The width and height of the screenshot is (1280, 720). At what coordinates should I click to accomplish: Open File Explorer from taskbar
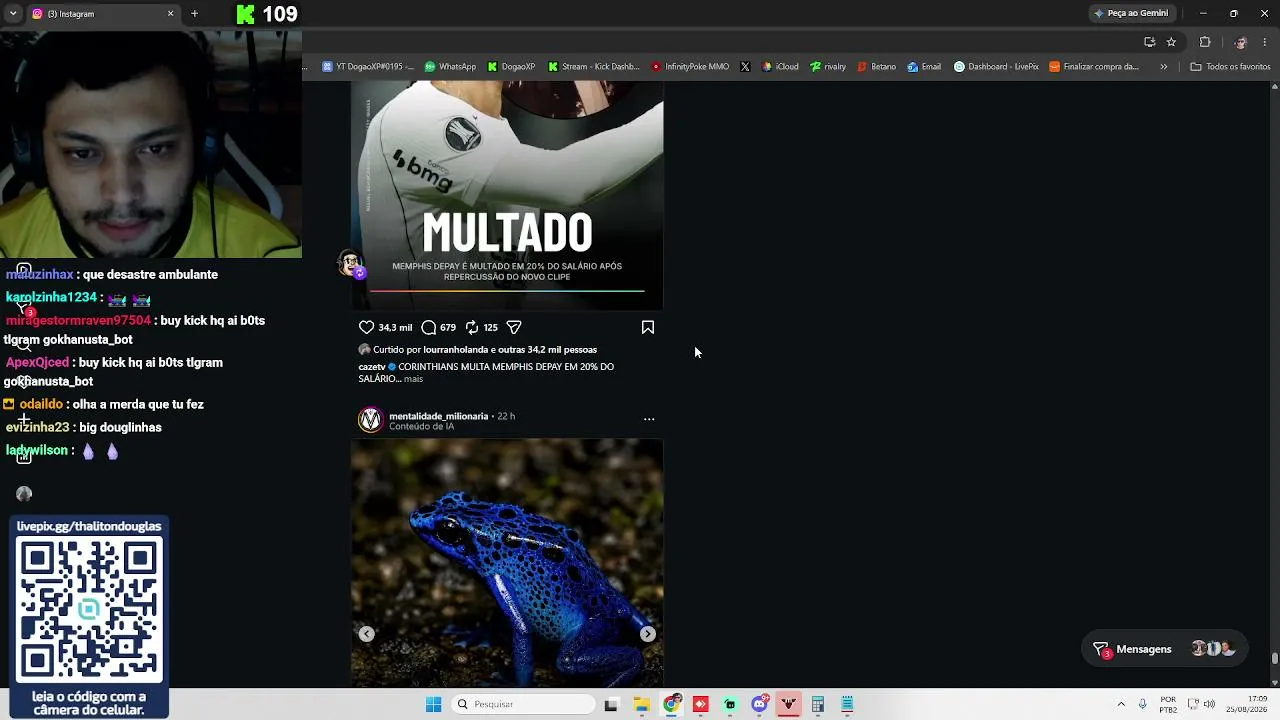point(641,704)
